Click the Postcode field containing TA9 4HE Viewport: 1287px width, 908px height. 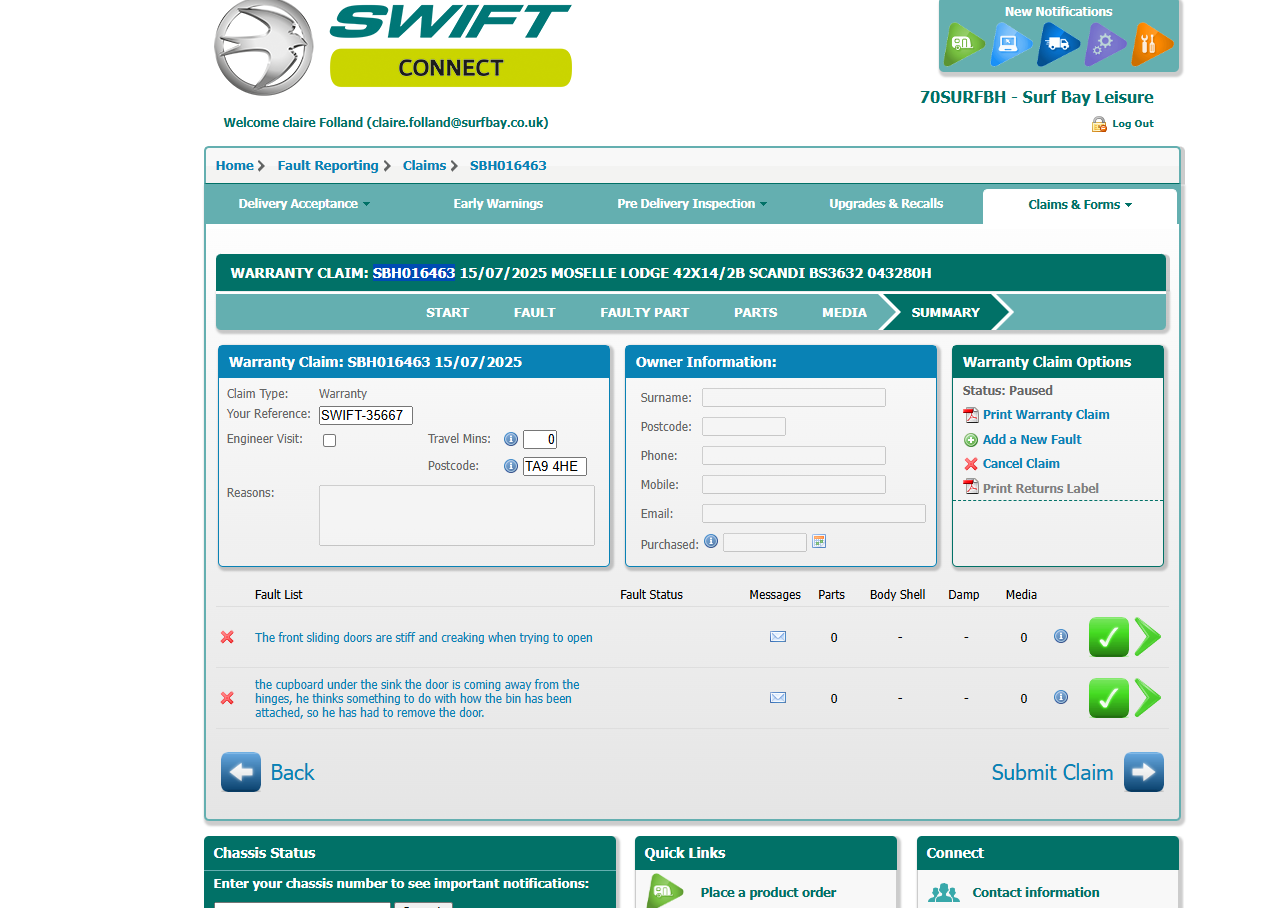tap(555, 466)
